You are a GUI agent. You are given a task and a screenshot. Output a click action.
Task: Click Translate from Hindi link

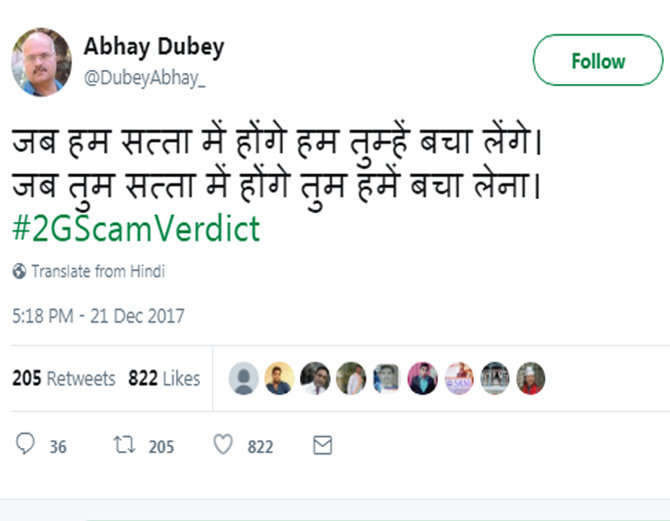point(97,271)
